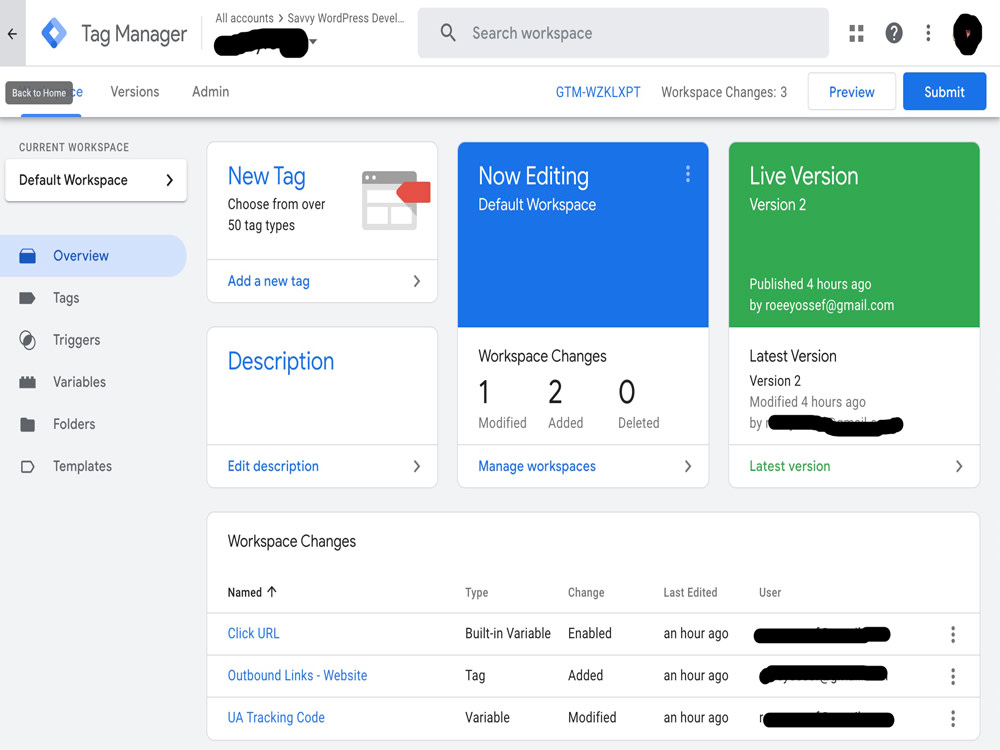This screenshot has width=1000, height=750.
Task: Click the chevron beside Add a new tag
Action: pos(416,281)
